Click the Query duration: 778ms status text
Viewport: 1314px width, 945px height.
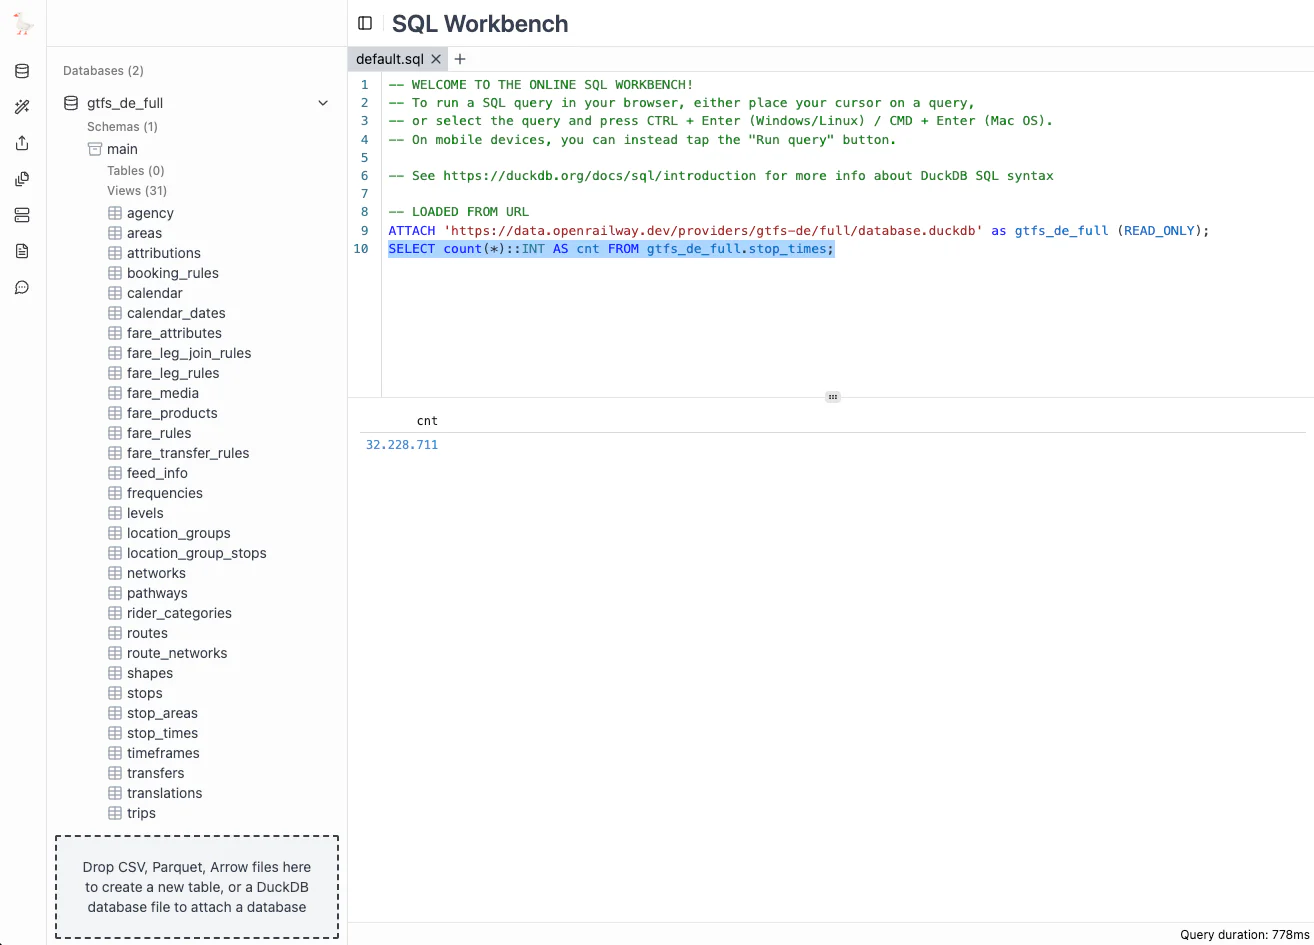click(x=1243, y=935)
